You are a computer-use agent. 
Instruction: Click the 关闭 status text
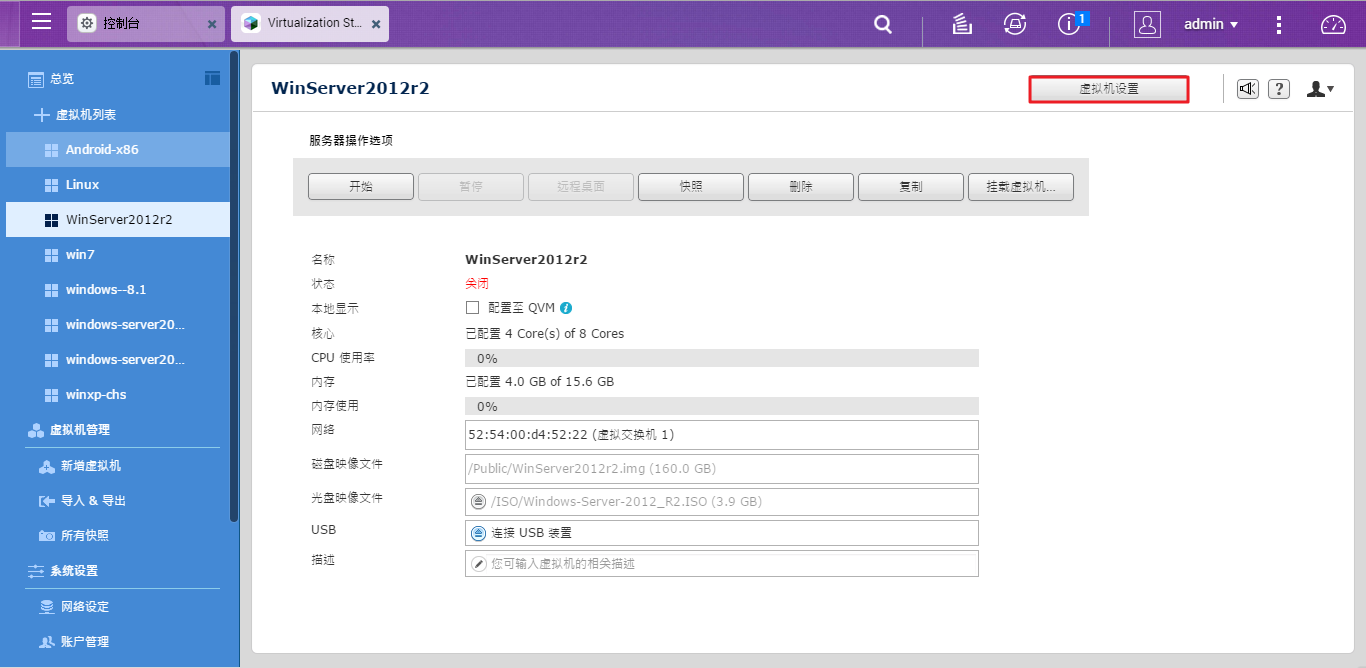click(477, 284)
